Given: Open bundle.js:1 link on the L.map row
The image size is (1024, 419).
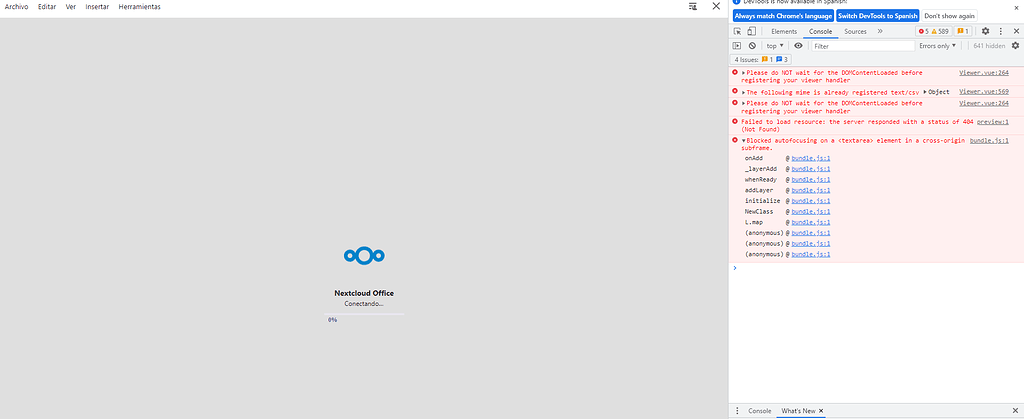Looking at the screenshot, I should click(x=810, y=223).
